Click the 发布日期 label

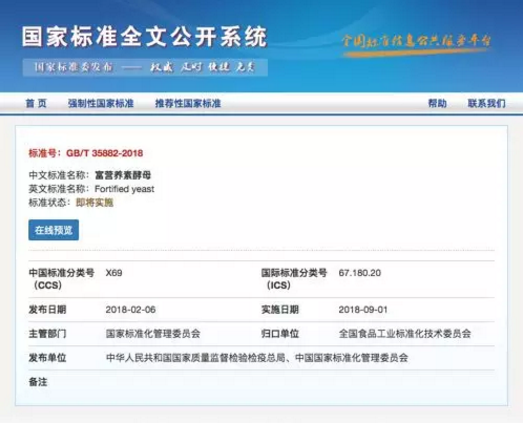click(47, 310)
